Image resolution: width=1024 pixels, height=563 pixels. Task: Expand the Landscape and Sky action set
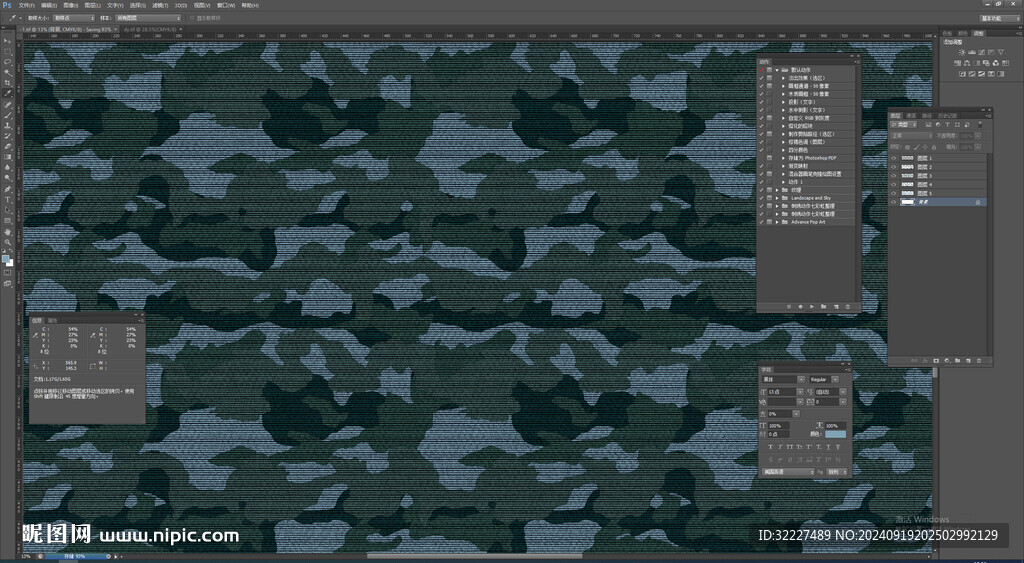click(777, 198)
